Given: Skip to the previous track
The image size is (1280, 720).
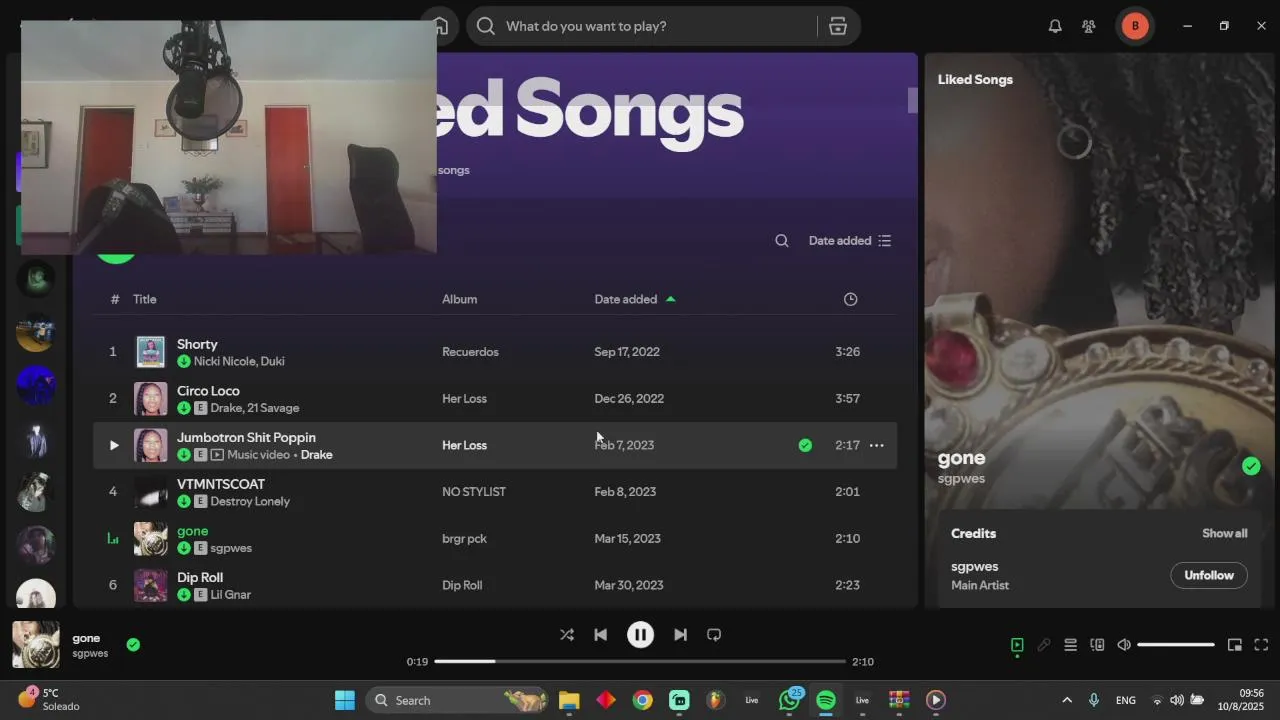Looking at the screenshot, I should pyautogui.click(x=600, y=635).
